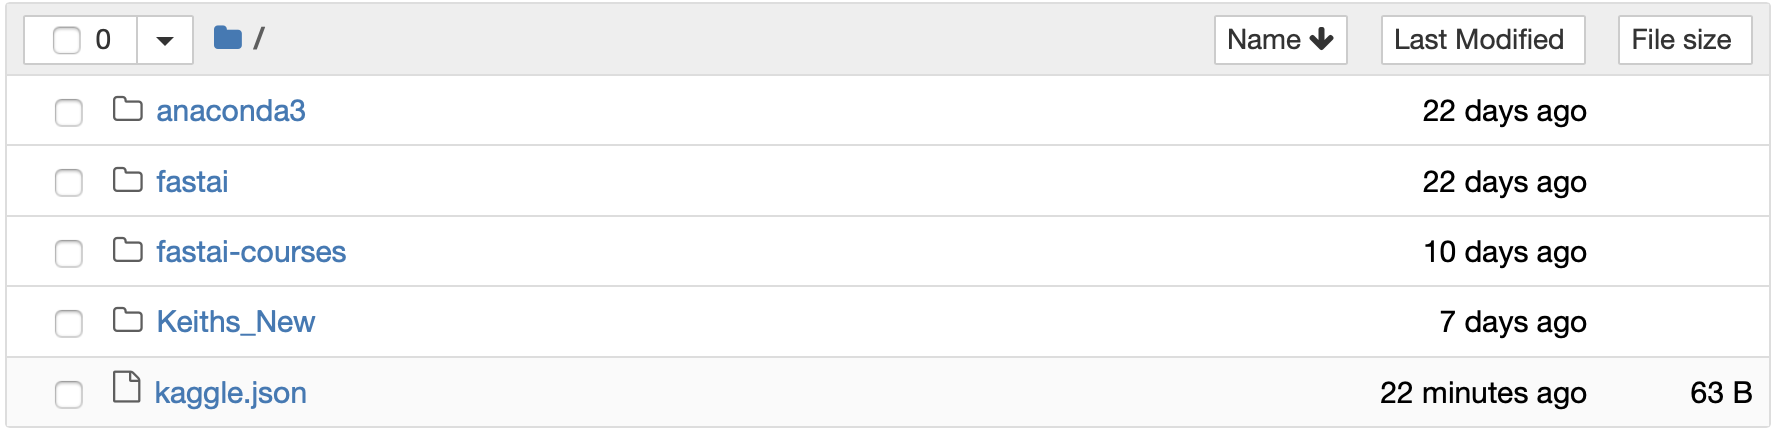Click the anaconda3 folder icon
The image size is (1776, 428).
pyautogui.click(x=127, y=109)
